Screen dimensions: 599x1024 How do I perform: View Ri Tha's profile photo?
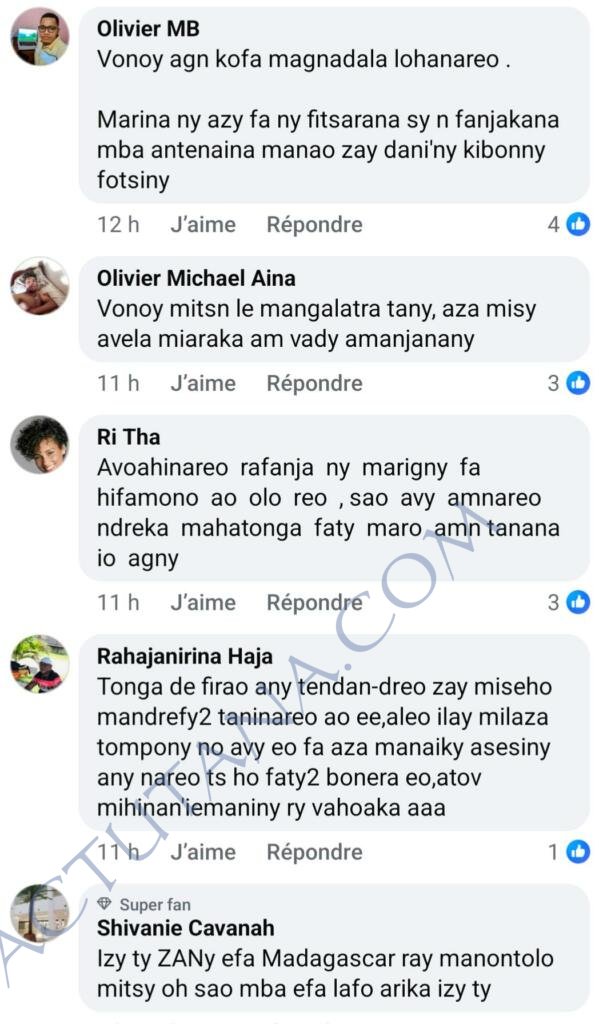(40, 444)
